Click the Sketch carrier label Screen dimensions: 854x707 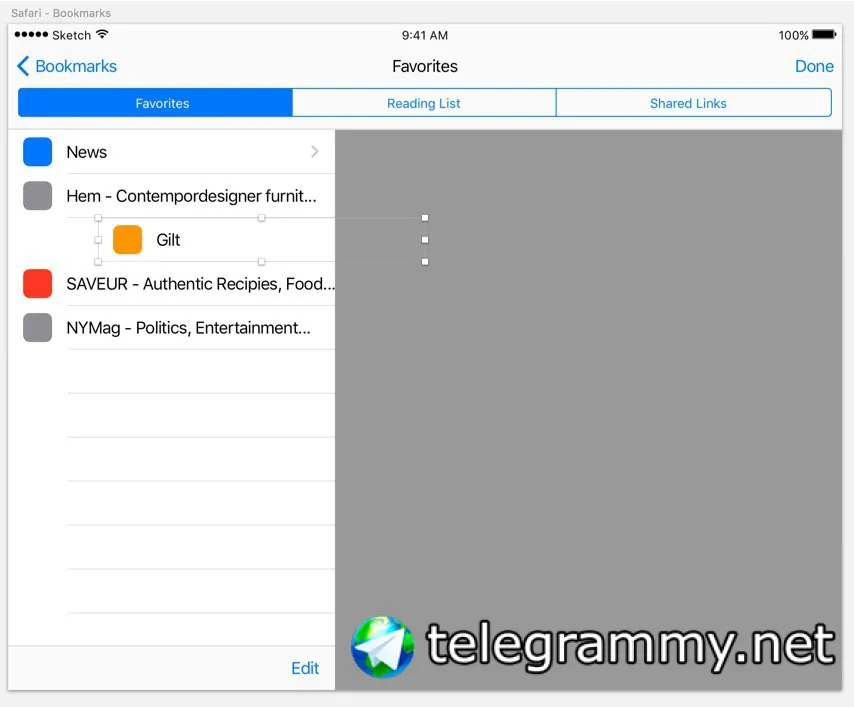71,35
